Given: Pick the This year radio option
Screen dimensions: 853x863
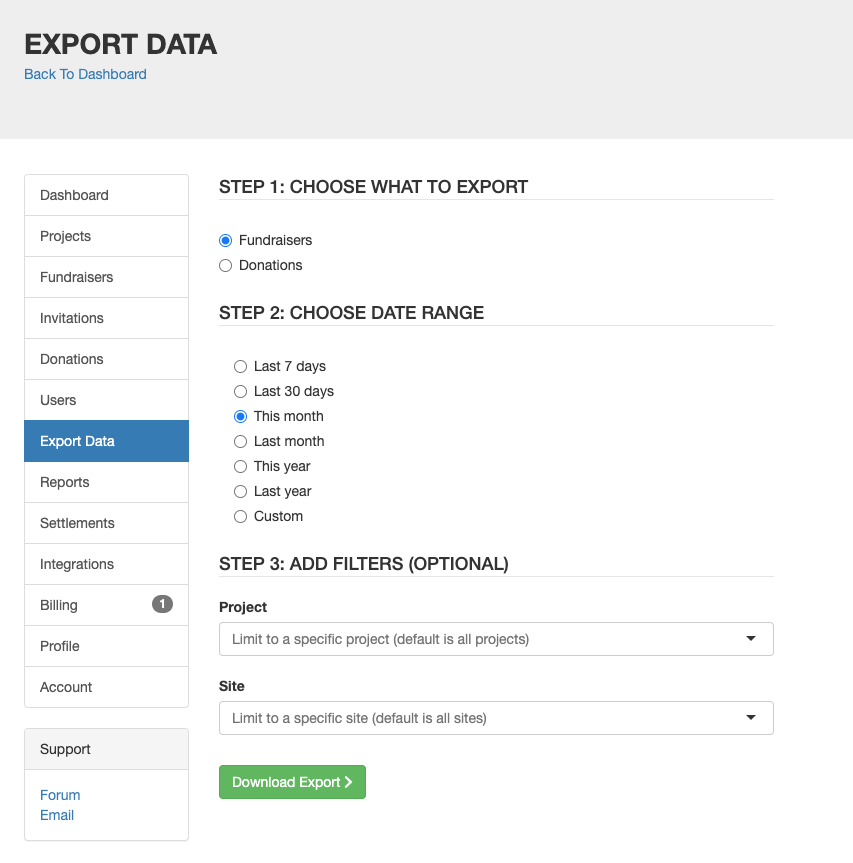Looking at the screenshot, I should pyautogui.click(x=240, y=467).
